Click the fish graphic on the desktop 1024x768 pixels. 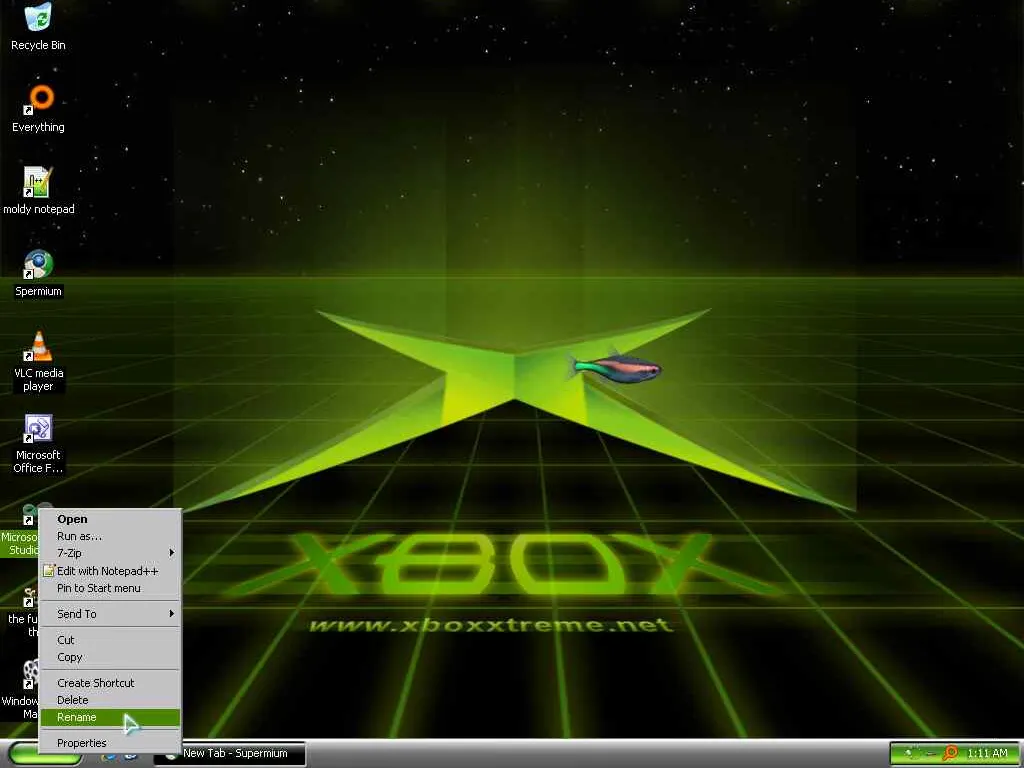pos(615,368)
